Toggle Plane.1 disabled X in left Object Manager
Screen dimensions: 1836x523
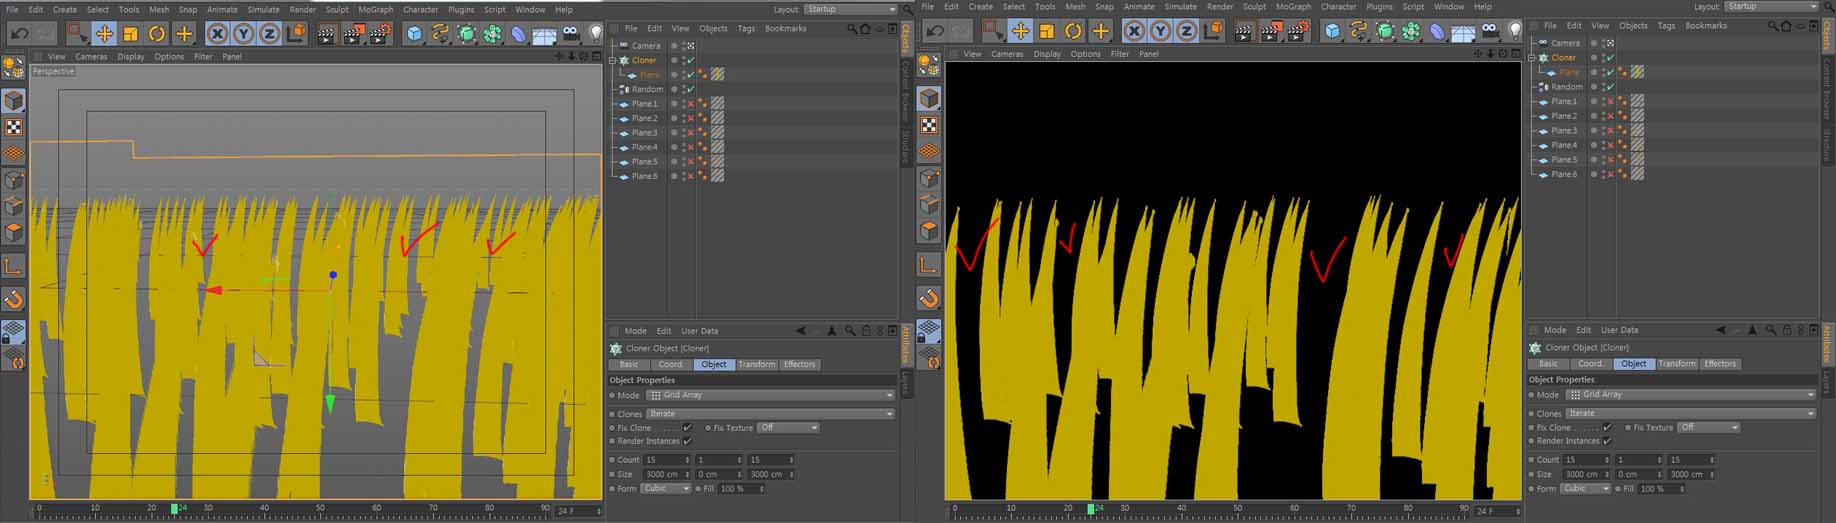(x=690, y=104)
